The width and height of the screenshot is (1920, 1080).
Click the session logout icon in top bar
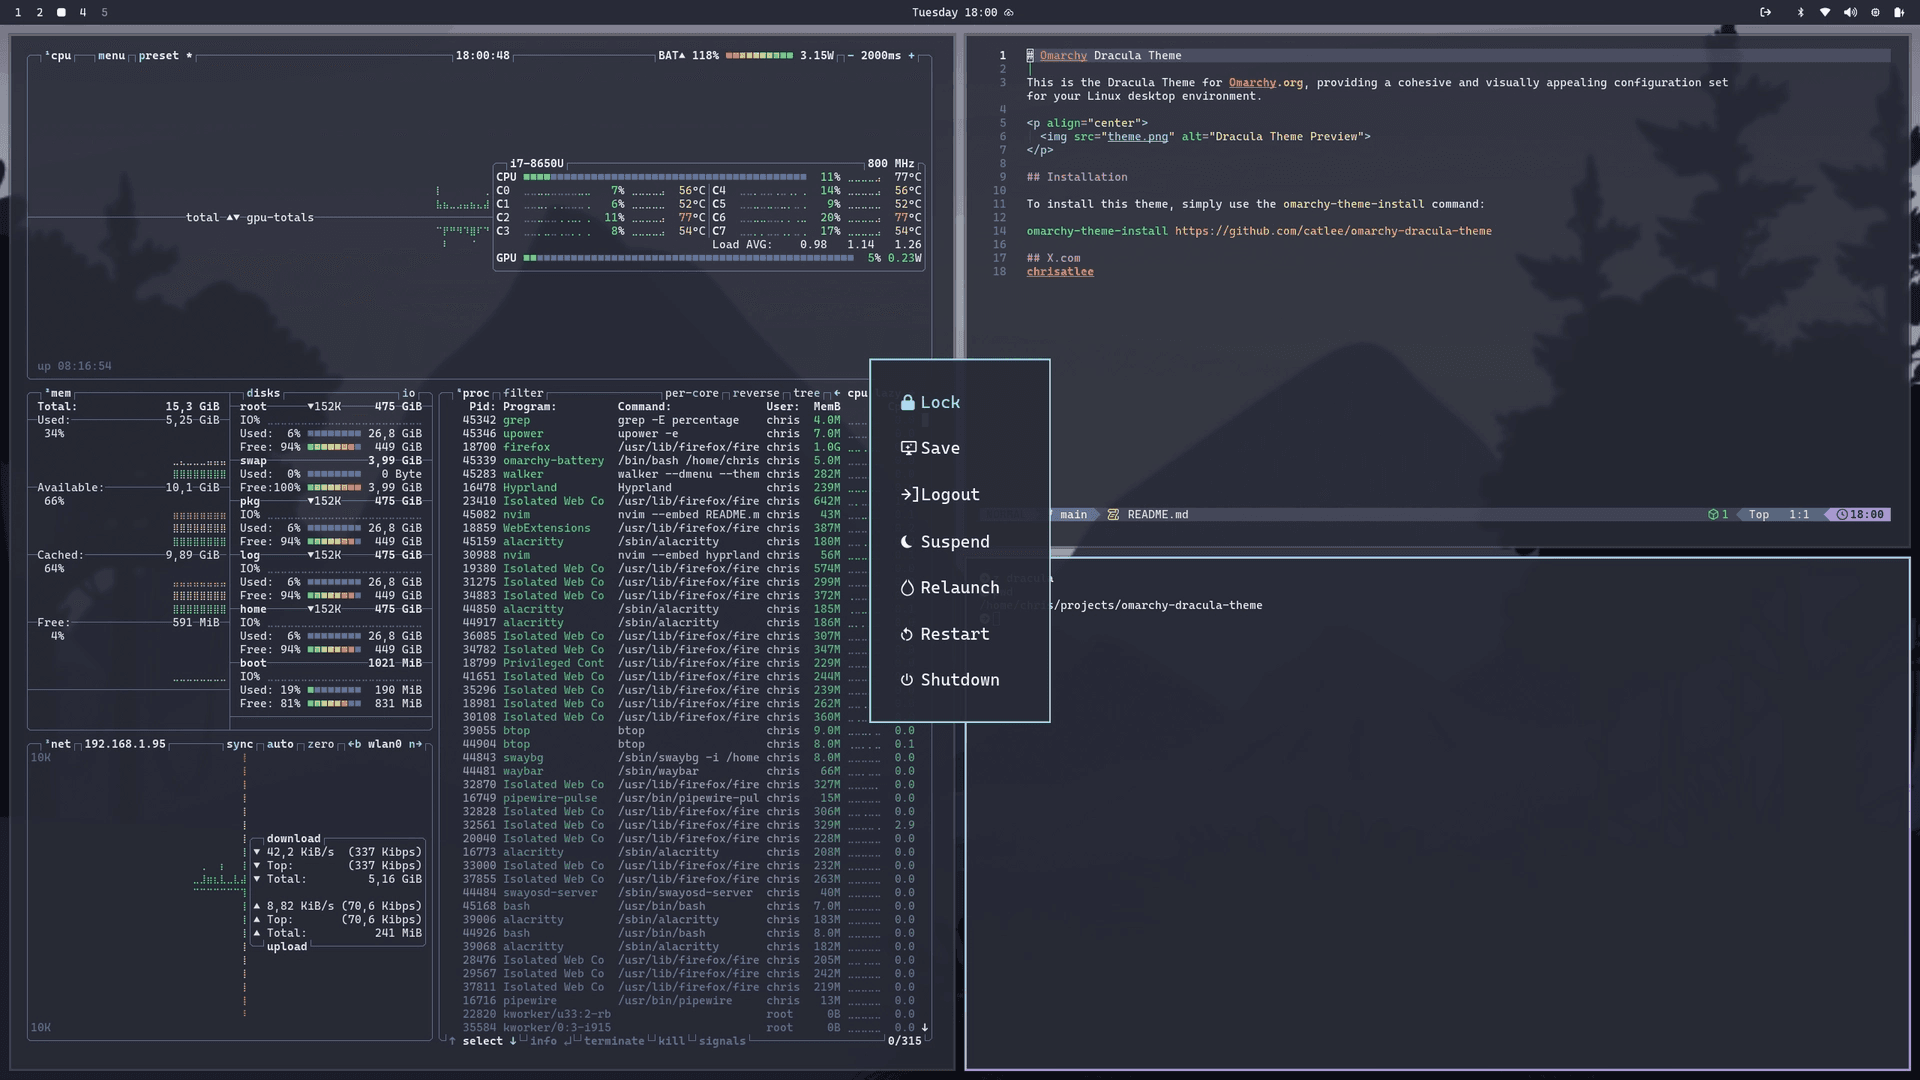point(1765,13)
